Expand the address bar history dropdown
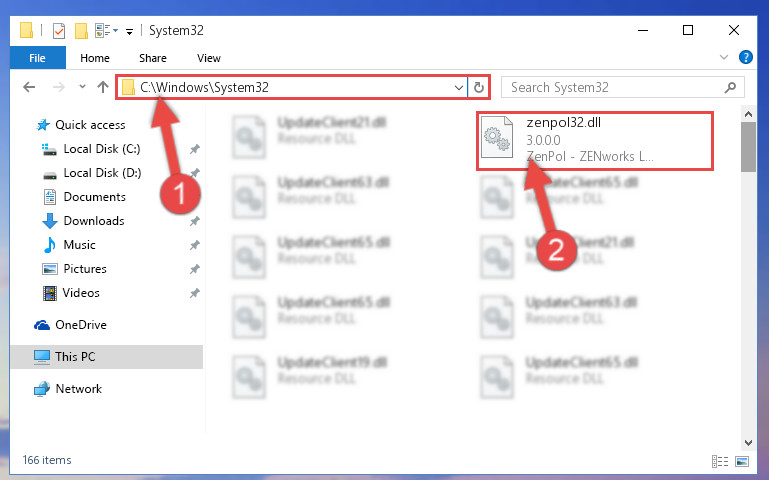 pos(459,88)
